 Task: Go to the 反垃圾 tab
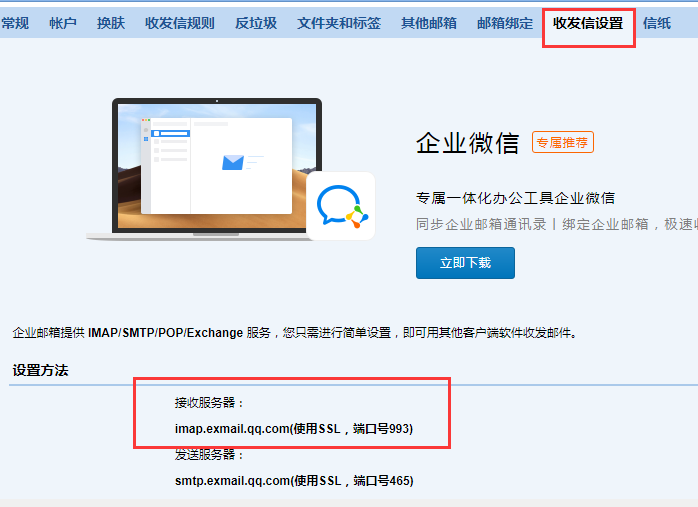click(x=256, y=23)
